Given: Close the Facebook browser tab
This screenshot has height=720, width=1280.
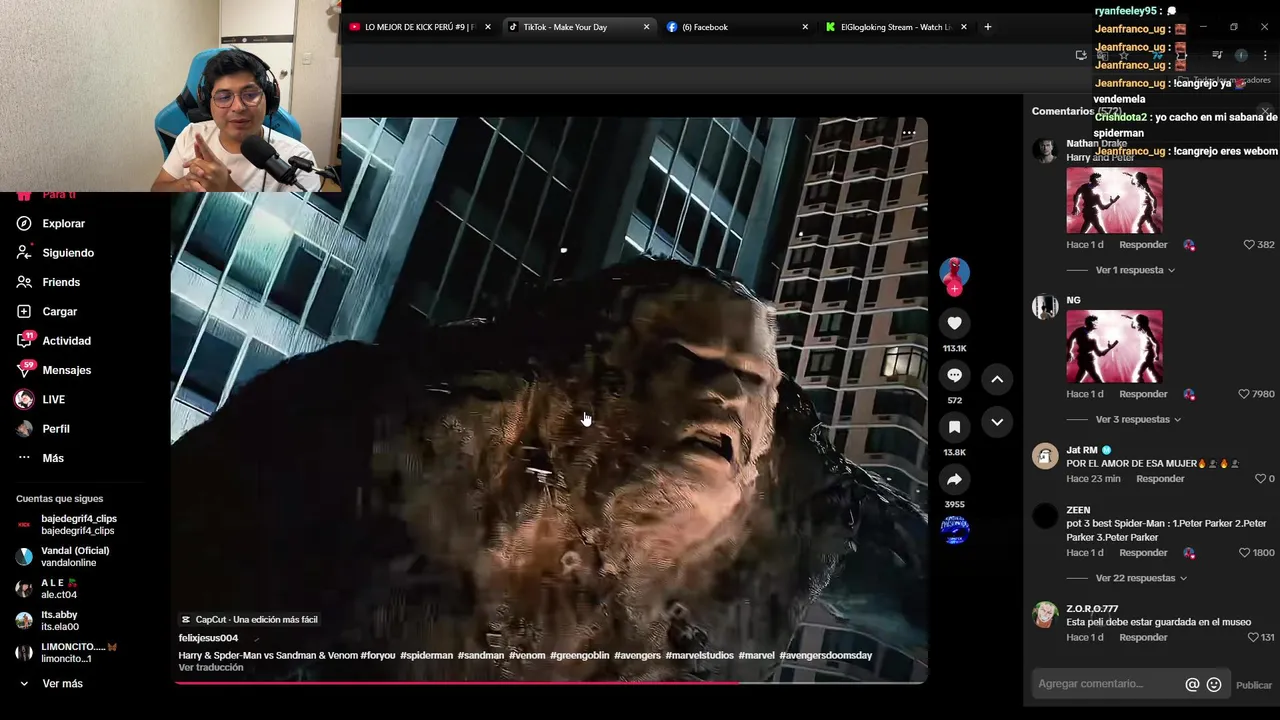Looking at the screenshot, I should (805, 27).
